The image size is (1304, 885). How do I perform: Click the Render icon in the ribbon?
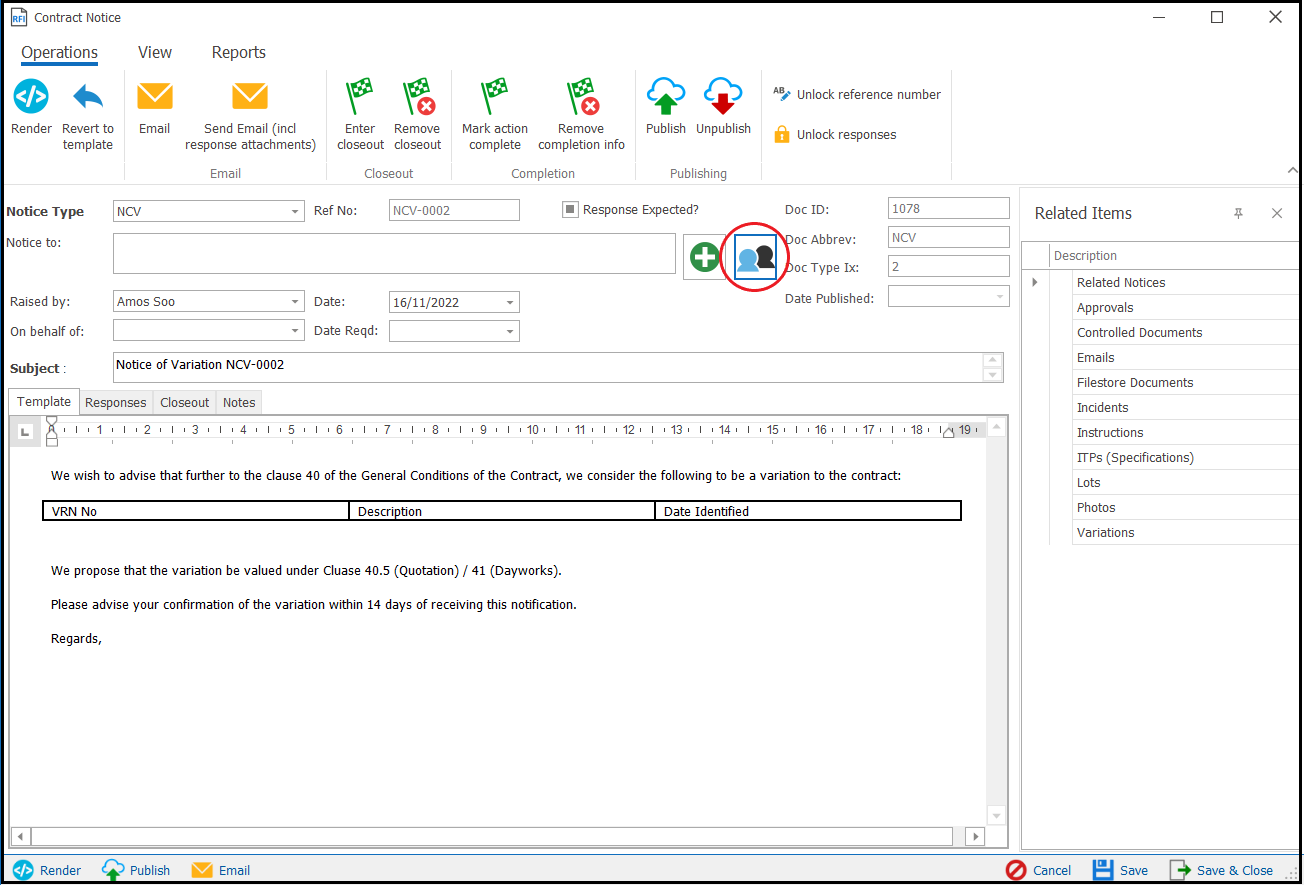coord(31,97)
